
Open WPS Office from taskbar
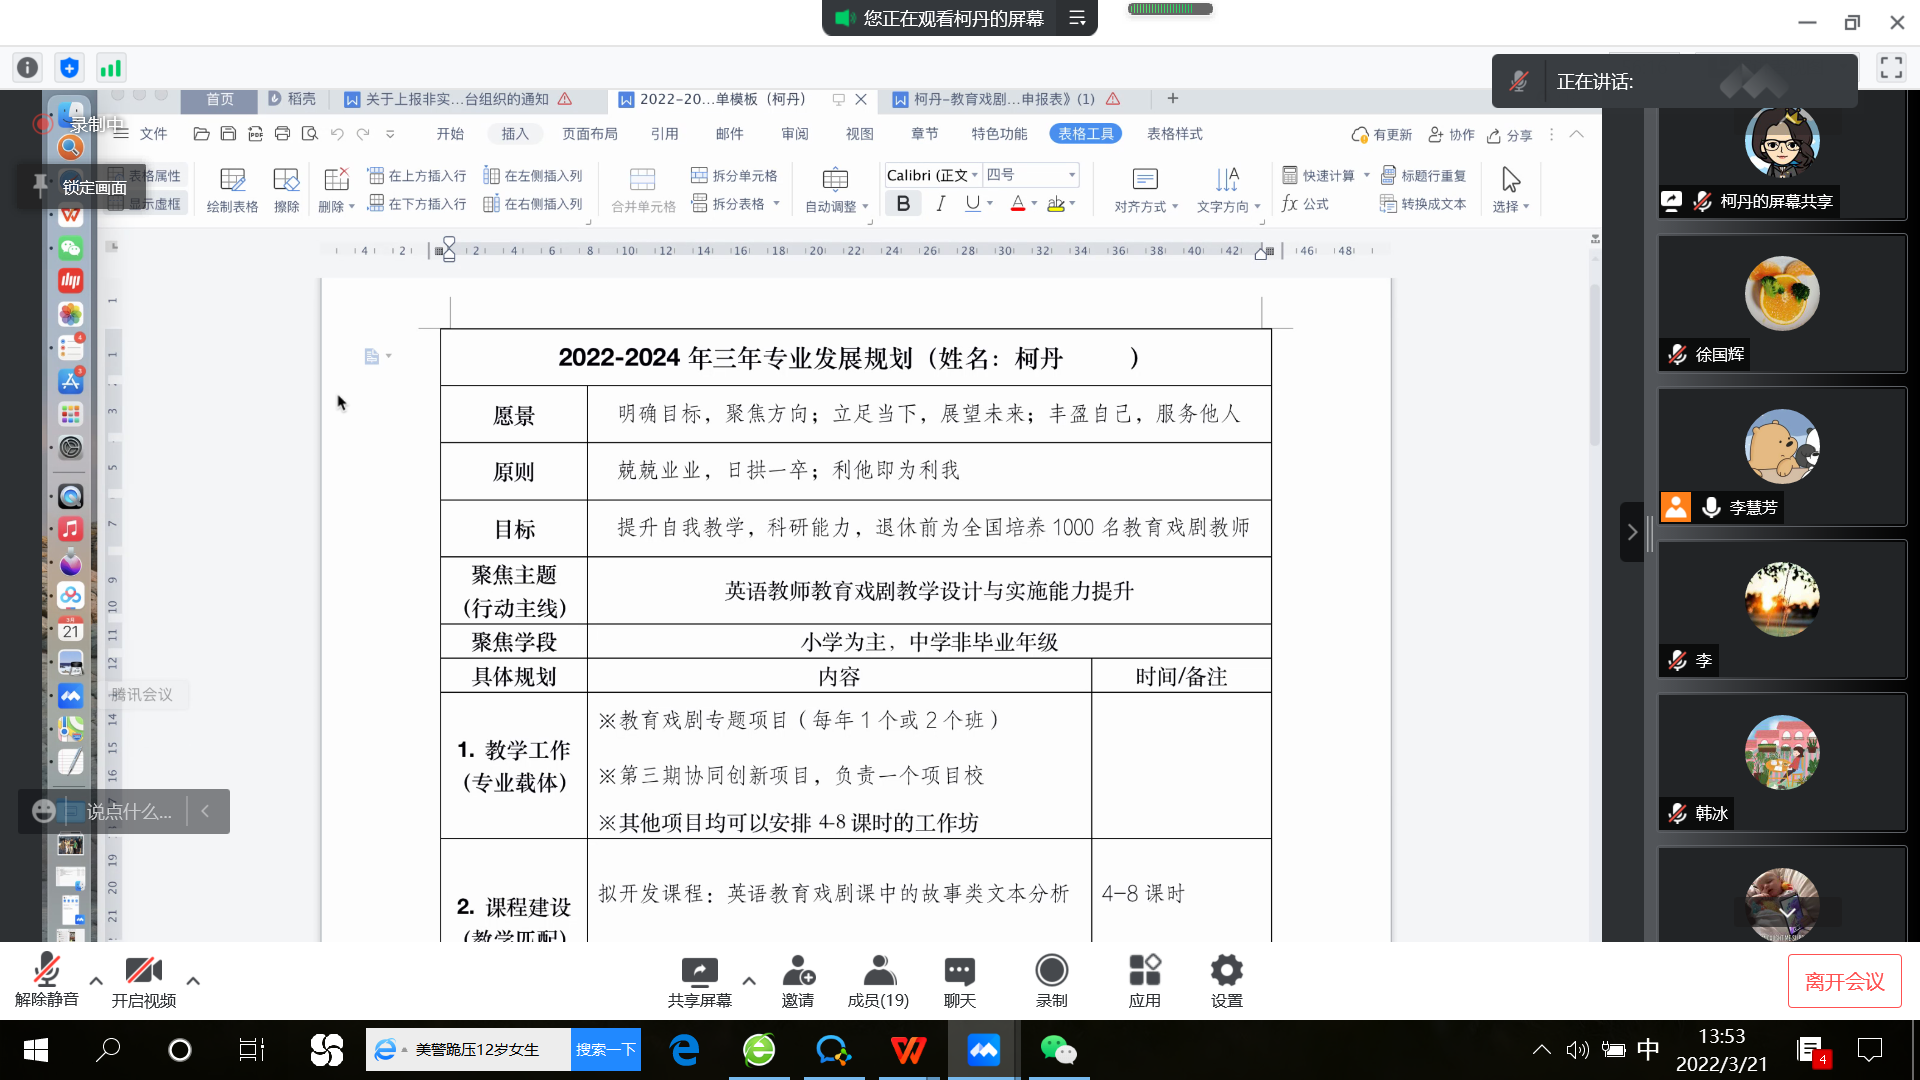(908, 1050)
